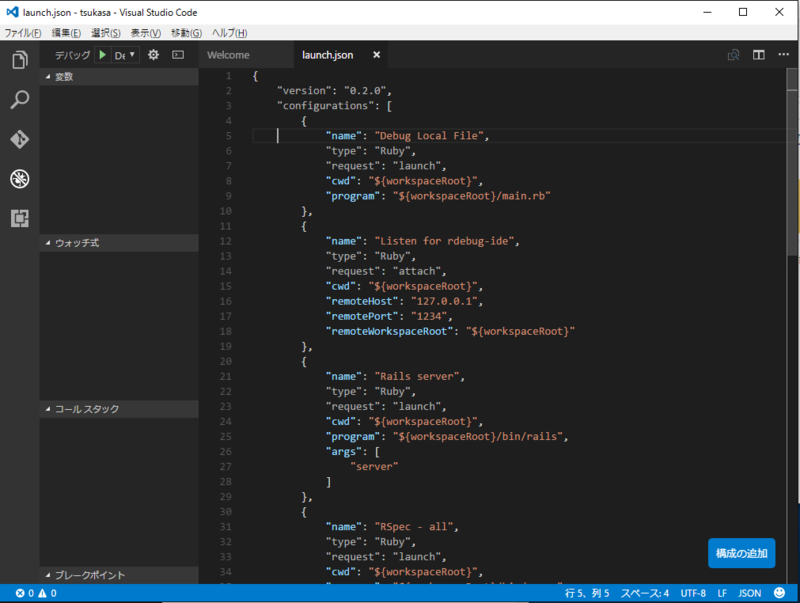Split the editor with the split icon
This screenshot has width=800, height=603.
[759, 55]
